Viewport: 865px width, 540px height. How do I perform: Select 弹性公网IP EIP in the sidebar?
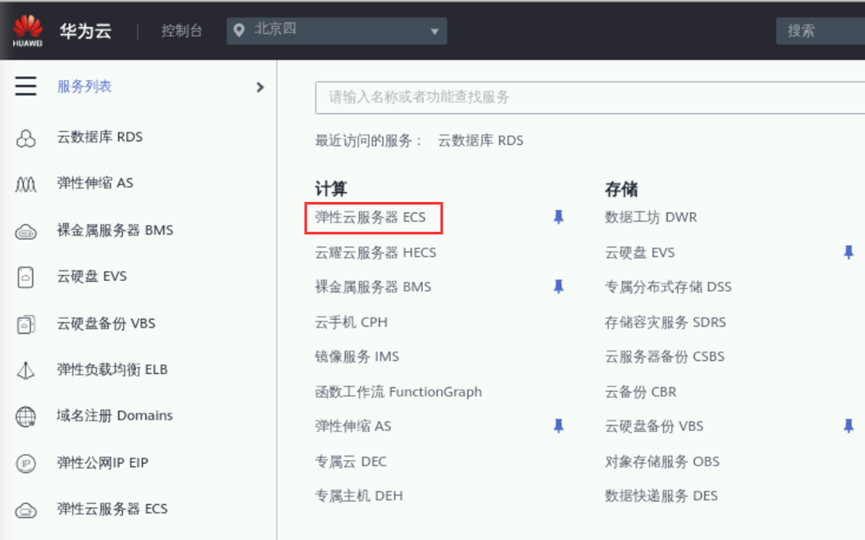(x=103, y=462)
